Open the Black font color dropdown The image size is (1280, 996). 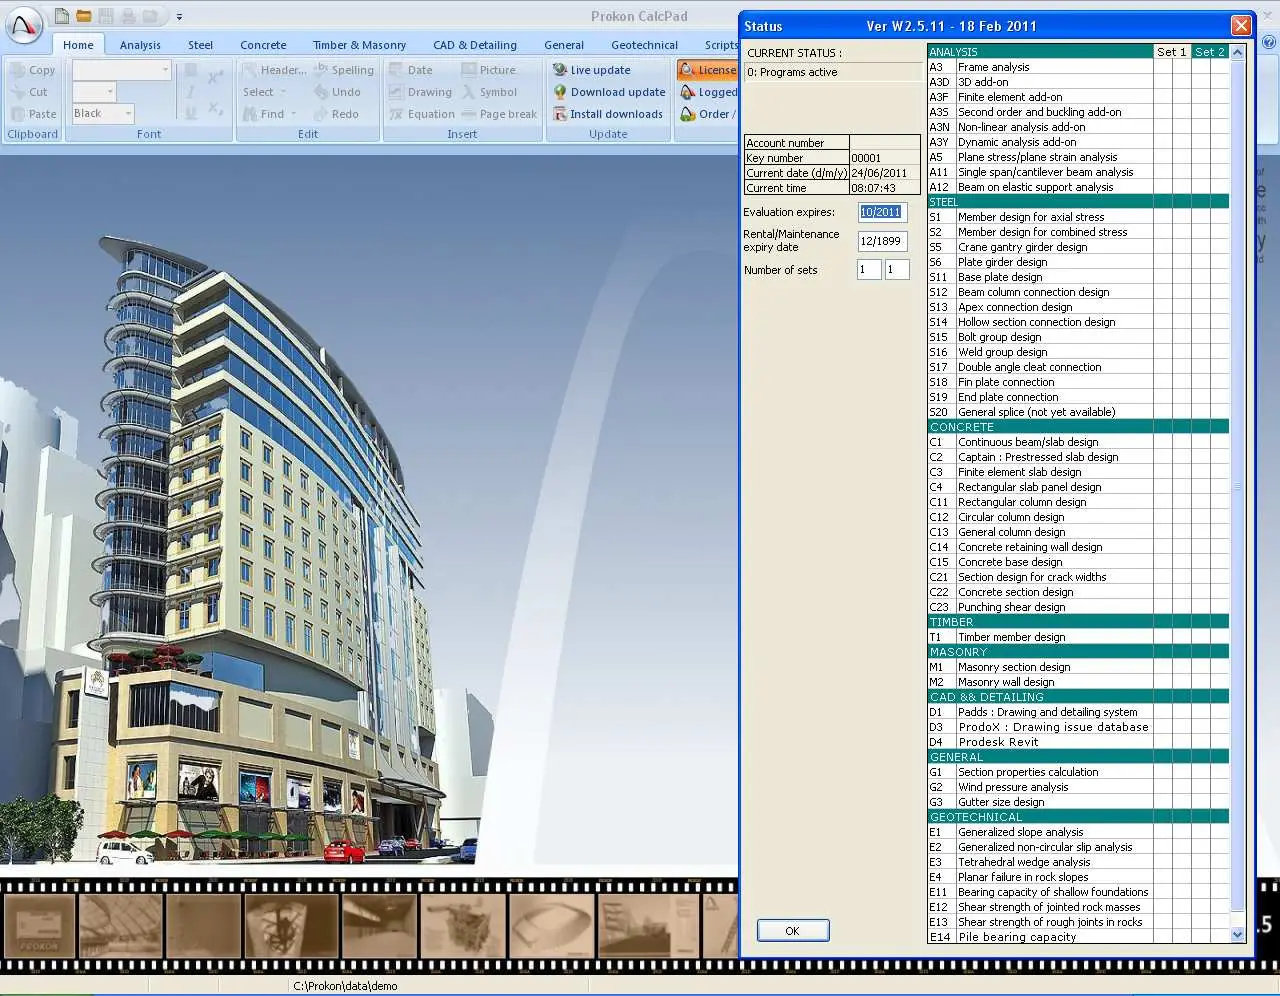(103, 114)
